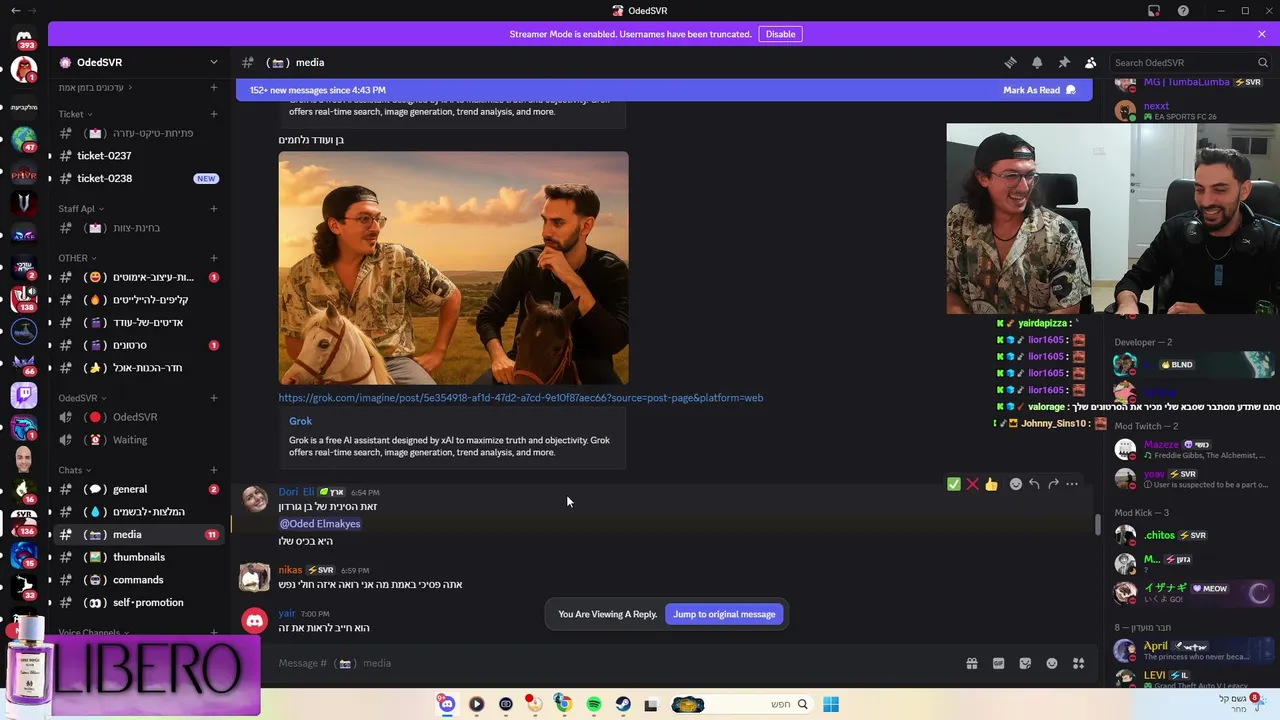
Task: Select the media channel
Action: pos(139,535)
